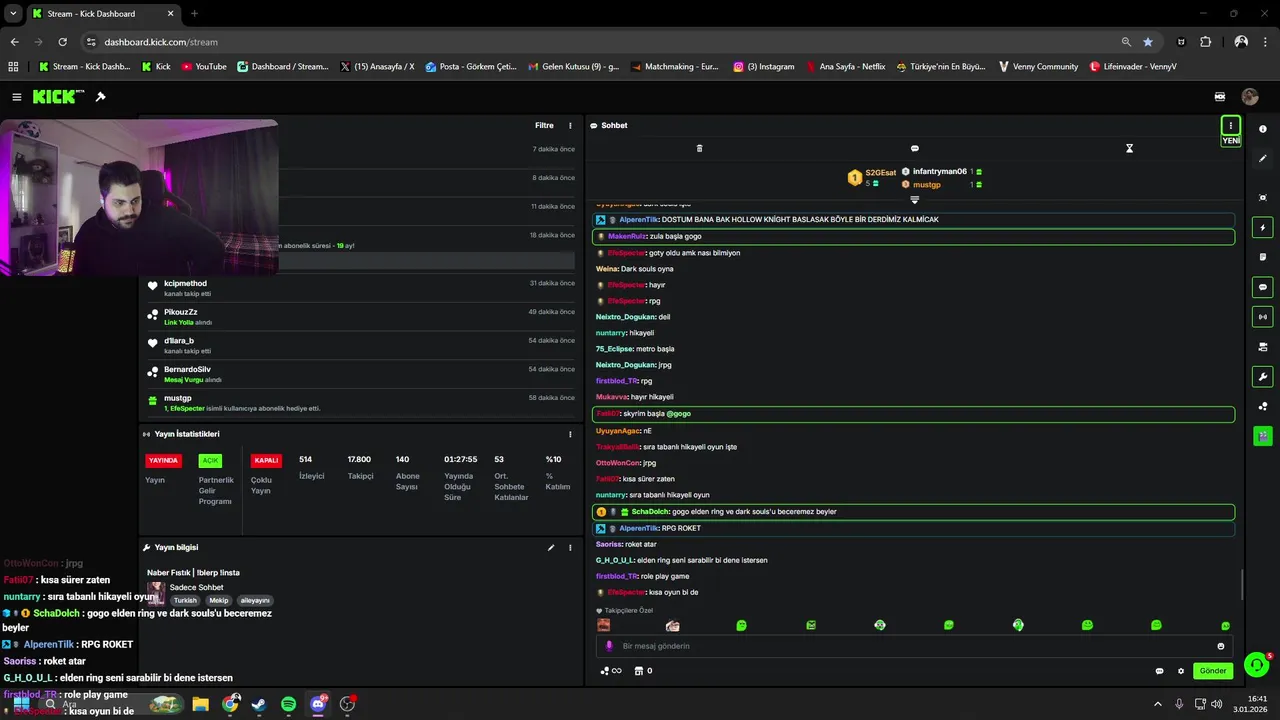Click the solid green square sidebar button
The image size is (1280, 720).
(1263, 436)
